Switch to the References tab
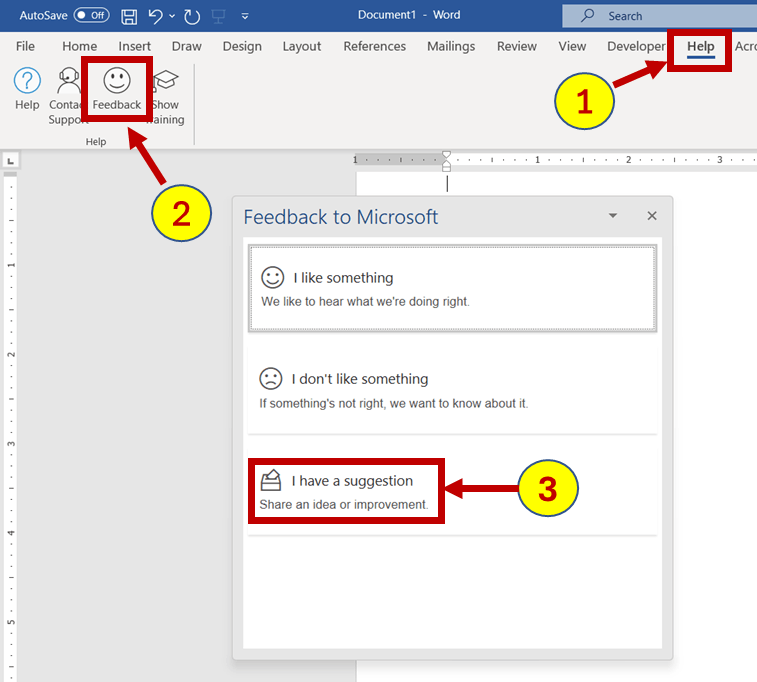 (x=375, y=46)
